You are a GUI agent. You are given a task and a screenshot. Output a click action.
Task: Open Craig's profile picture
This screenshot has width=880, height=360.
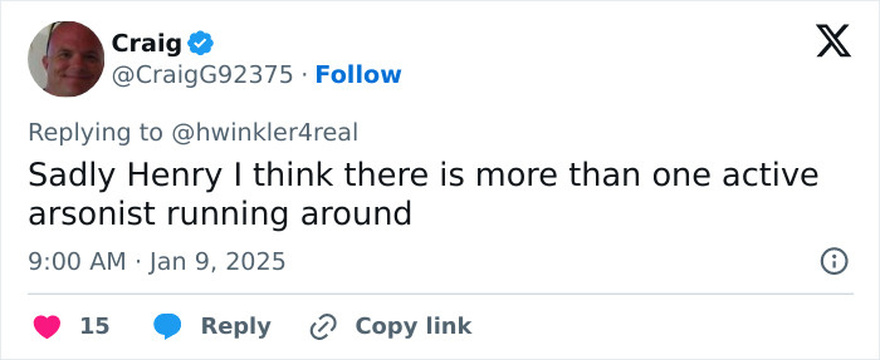[66, 59]
